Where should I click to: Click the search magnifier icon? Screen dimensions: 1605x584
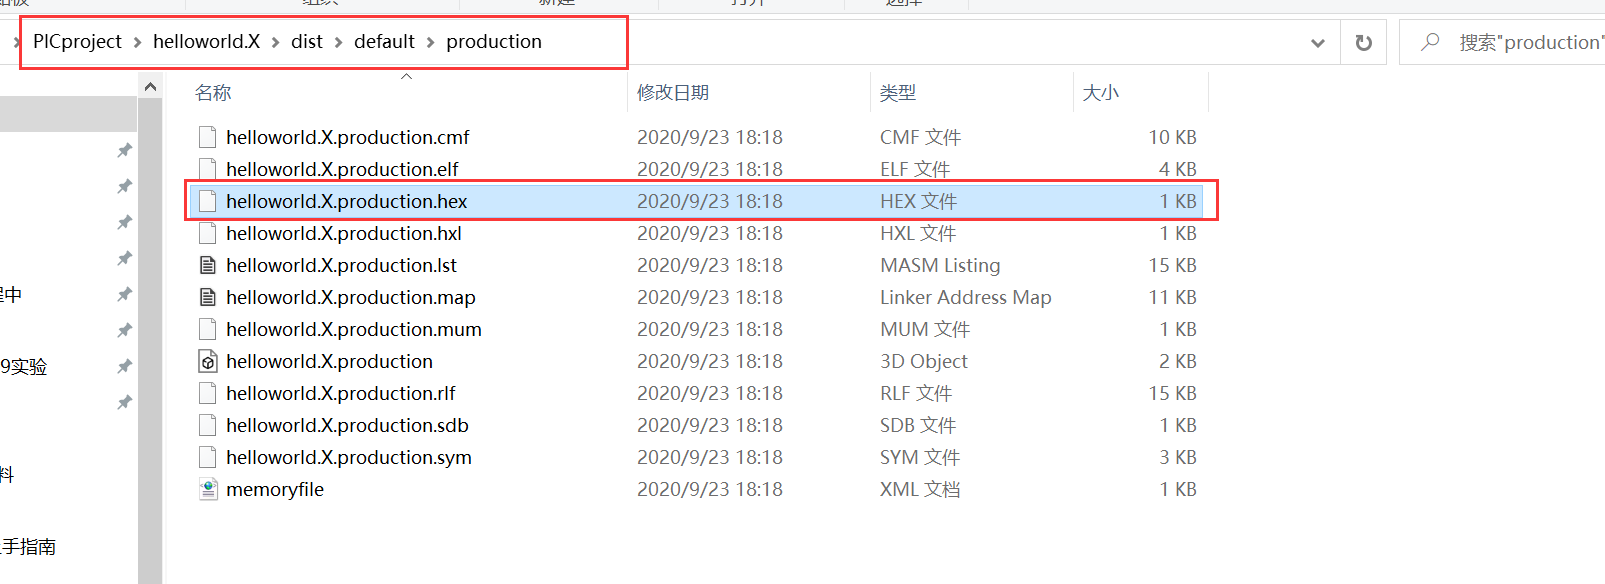pos(1430,42)
